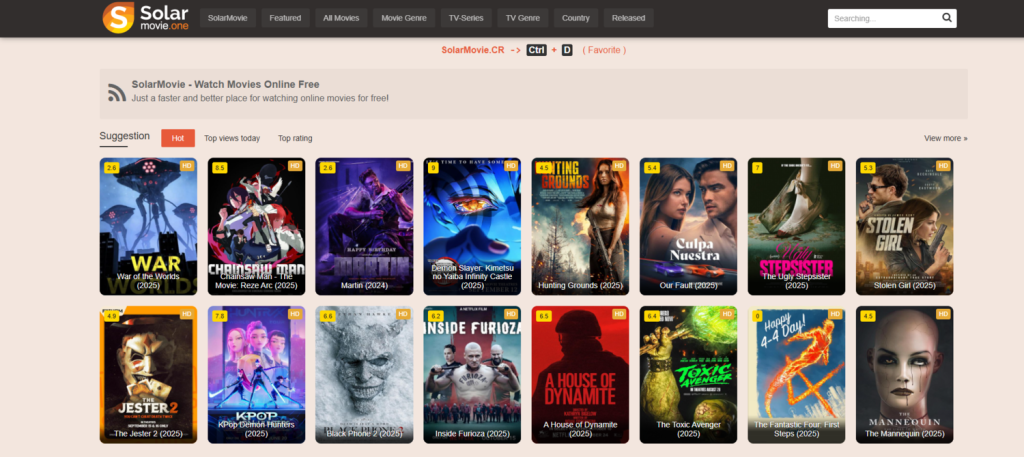1024x457 pixels.
Task: Click 5.4 rating badge on Our Fault
Action: tap(652, 168)
